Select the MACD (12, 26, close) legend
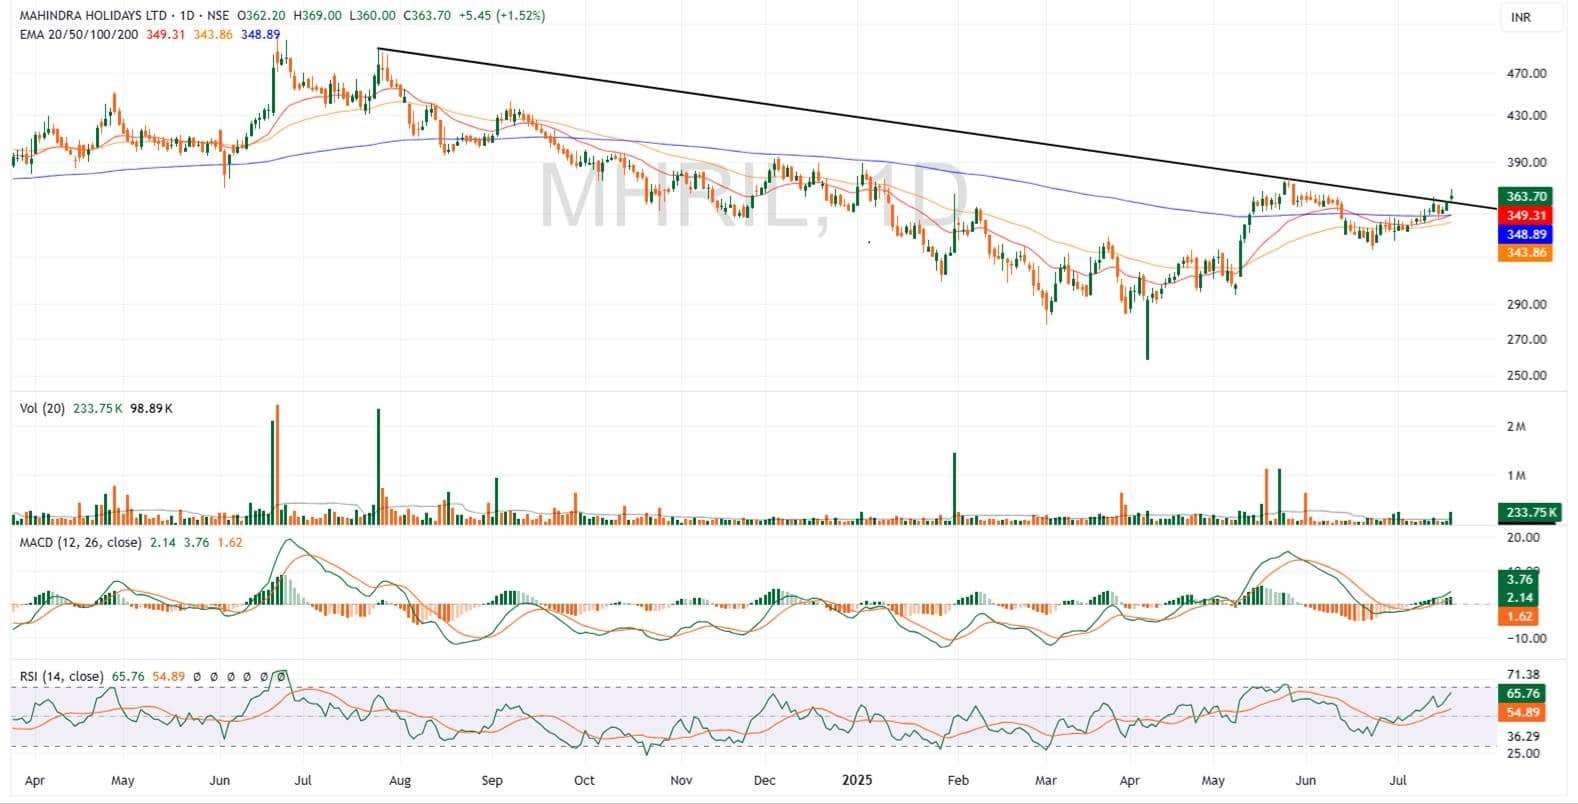Image resolution: width=1578 pixels, height=804 pixels. pos(83,542)
